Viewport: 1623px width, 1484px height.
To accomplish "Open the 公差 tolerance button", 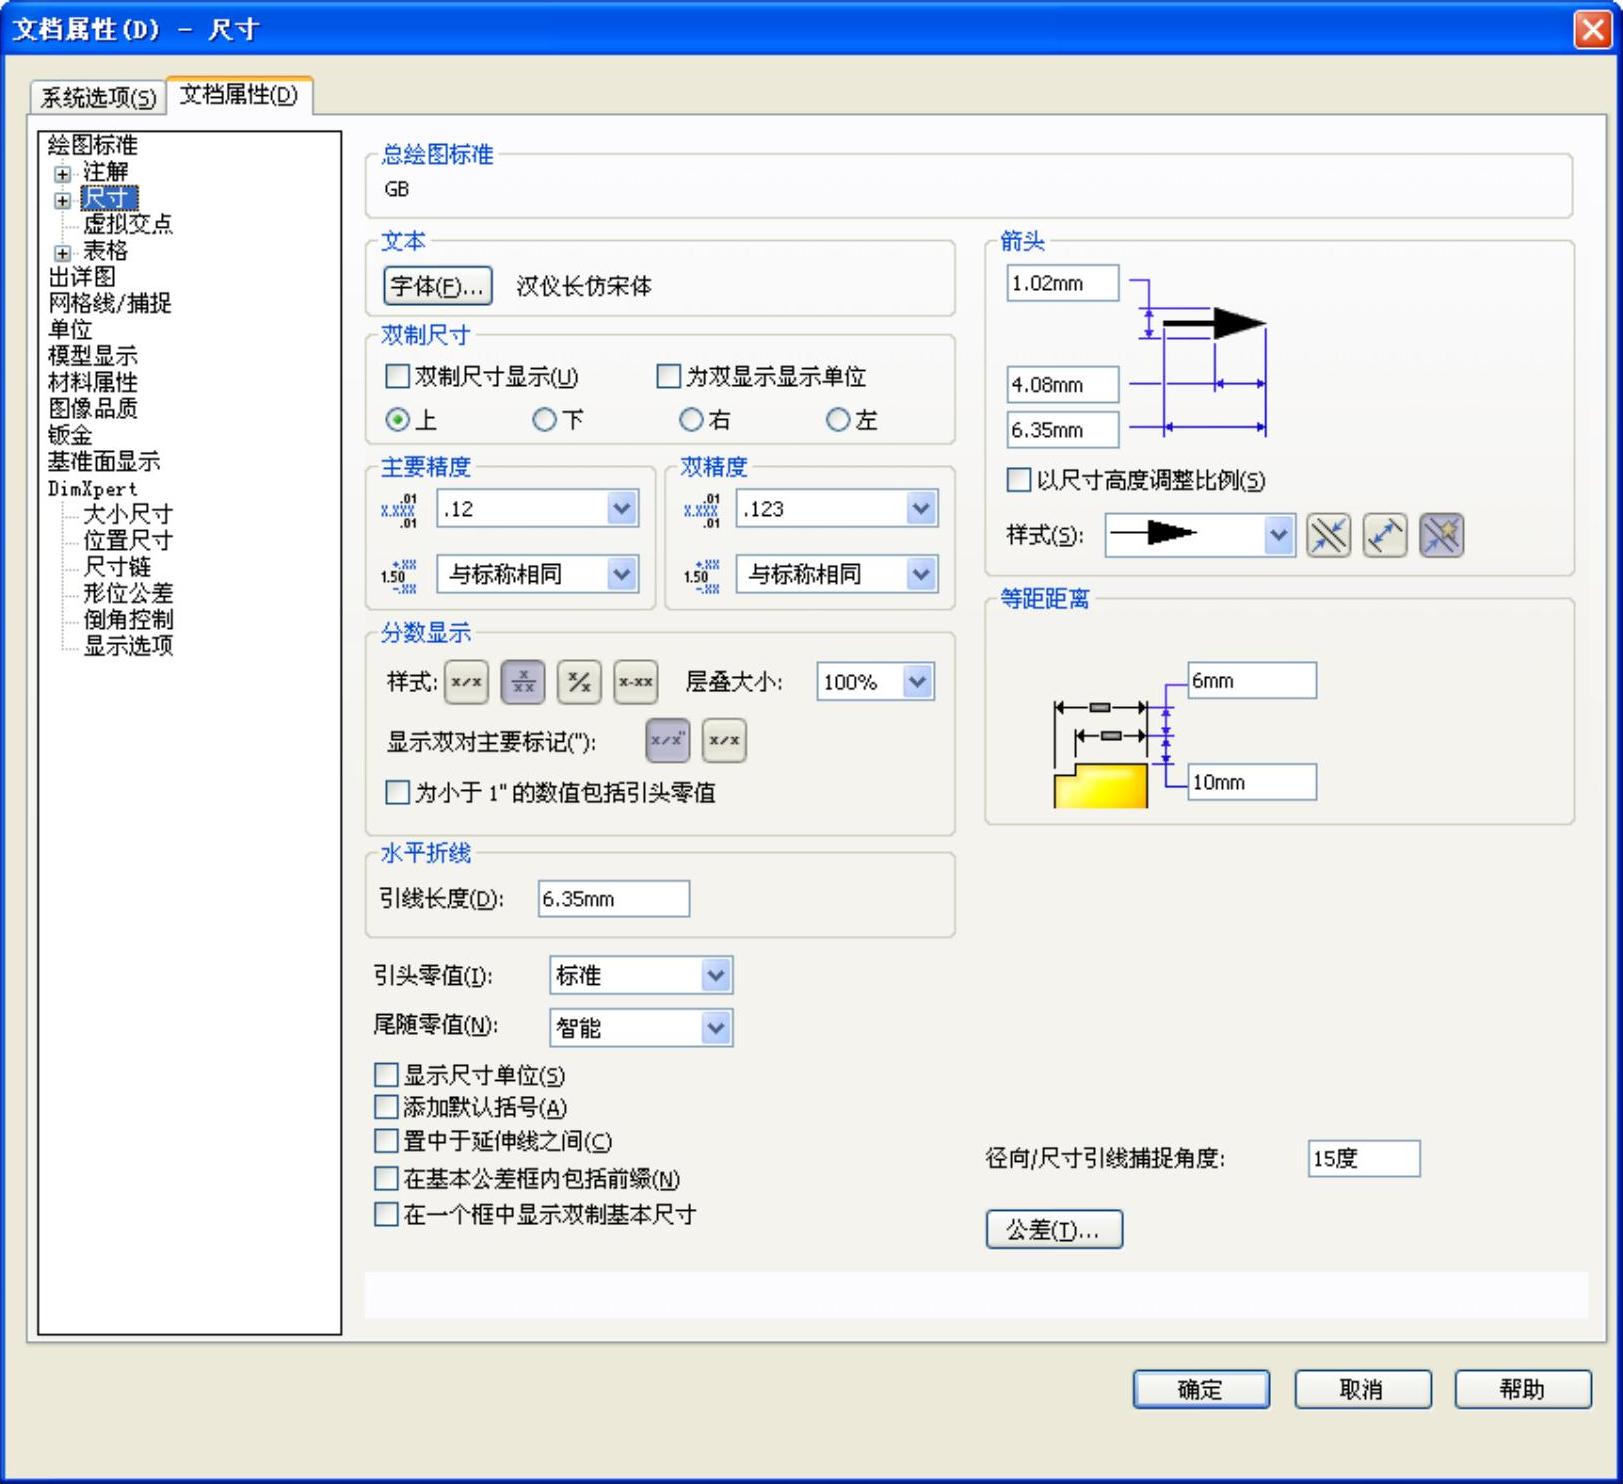I will (1053, 1230).
